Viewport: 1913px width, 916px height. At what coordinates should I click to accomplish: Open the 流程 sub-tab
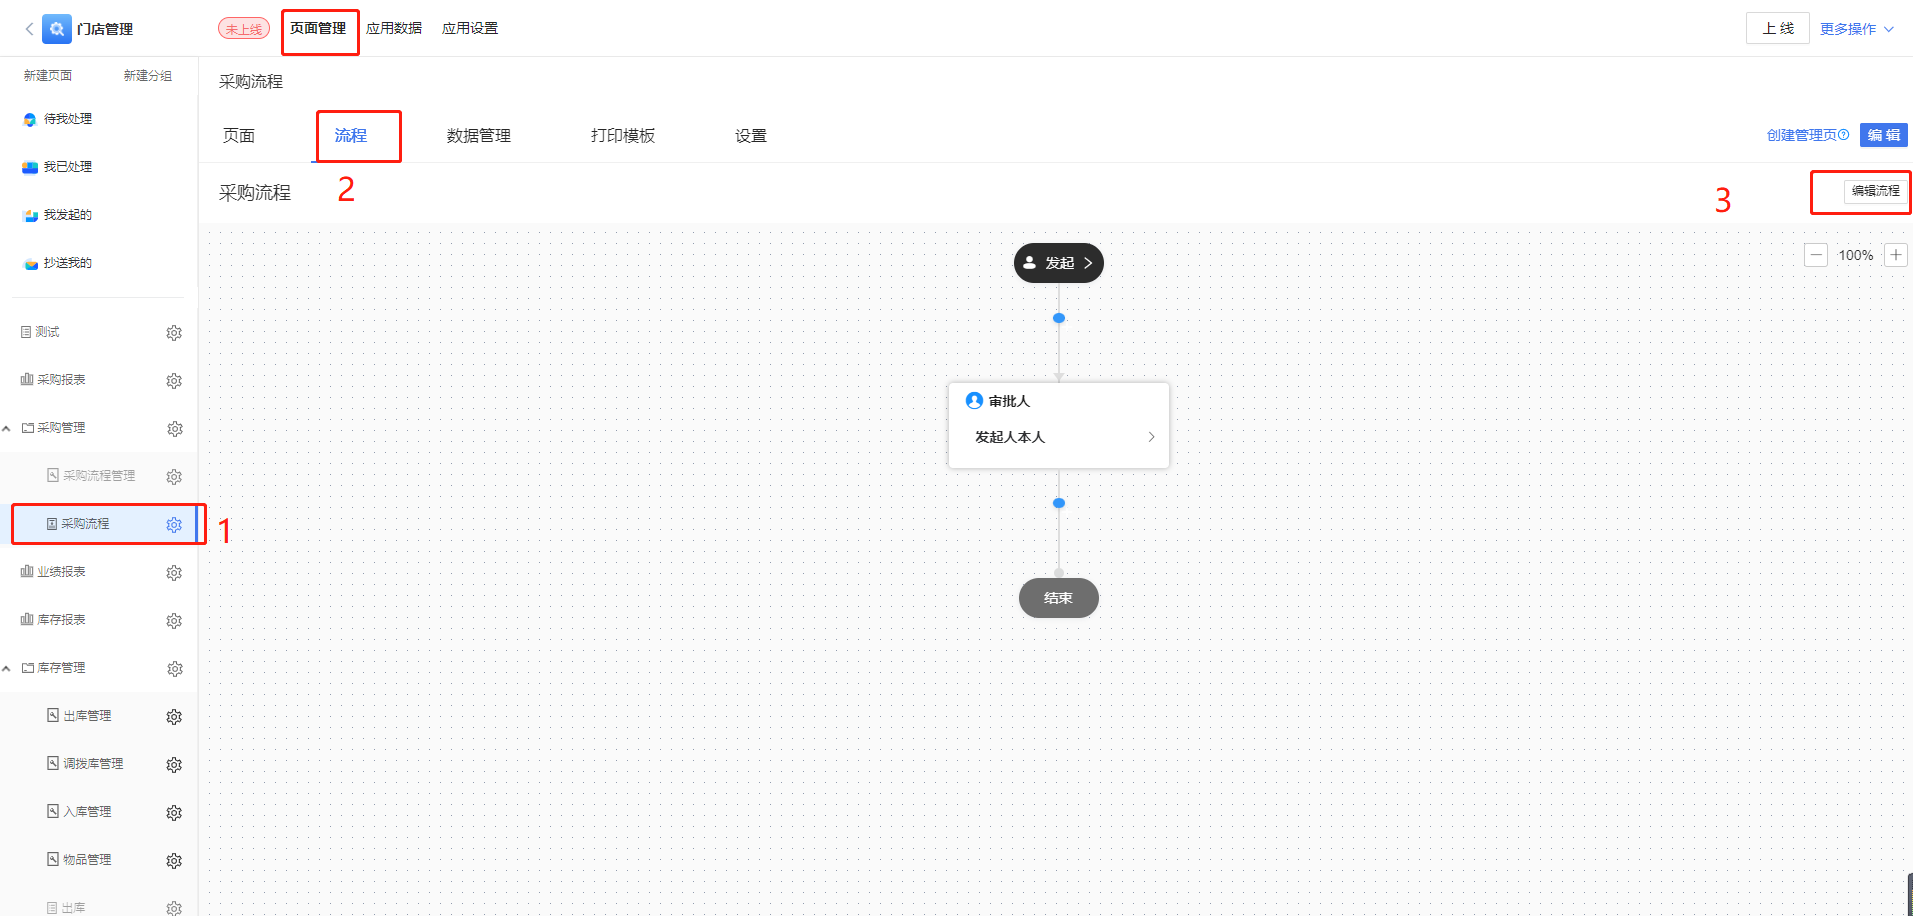pos(351,136)
